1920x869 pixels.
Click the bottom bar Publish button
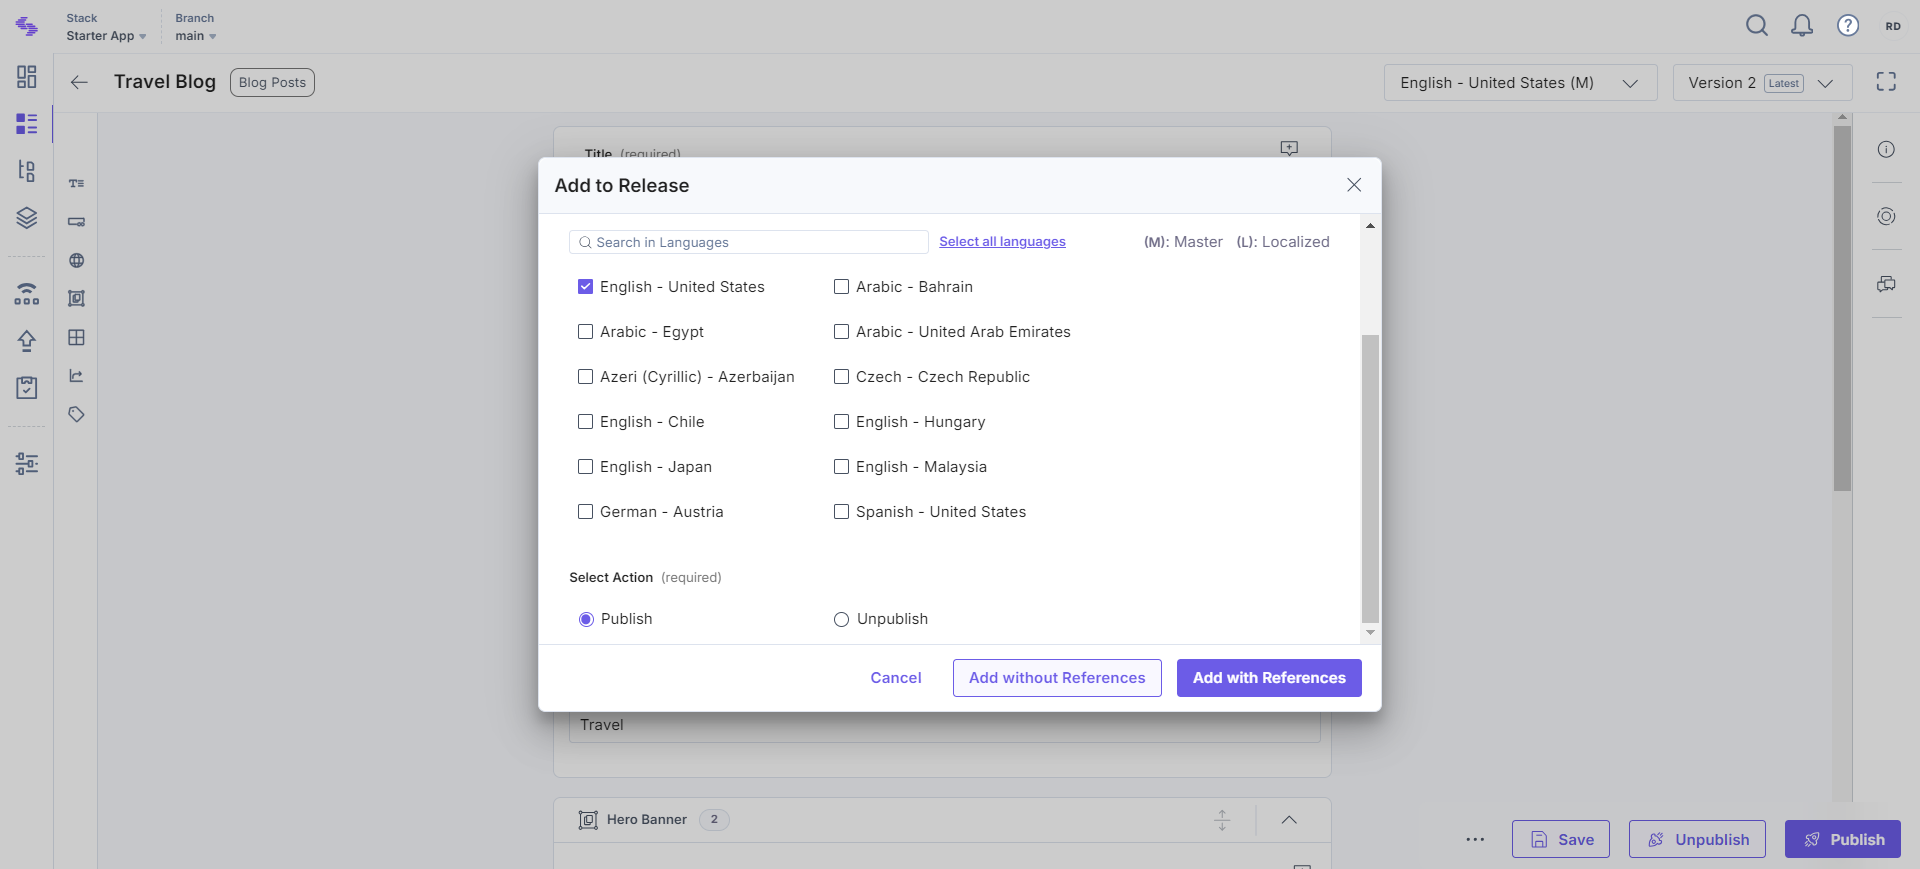pyautogui.click(x=1843, y=840)
